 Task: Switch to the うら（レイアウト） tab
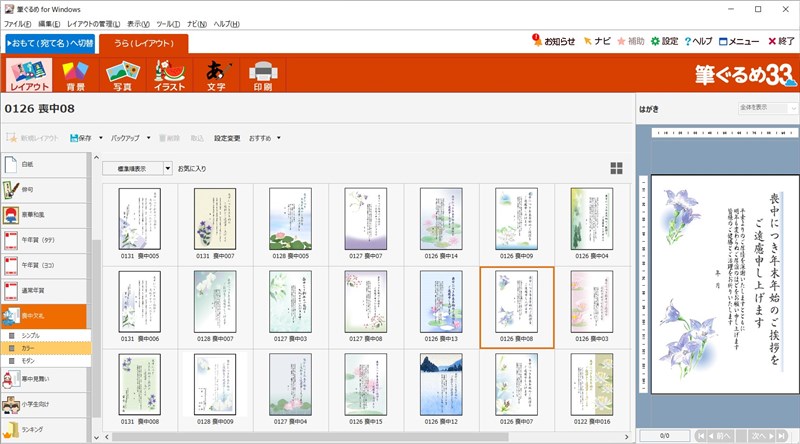pyautogui.click(x=144, y=44)
